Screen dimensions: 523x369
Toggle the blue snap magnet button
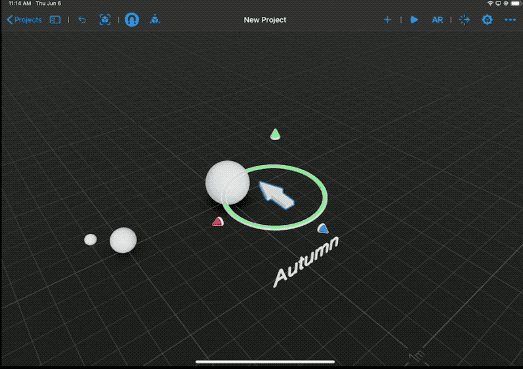tap(132, 20)
